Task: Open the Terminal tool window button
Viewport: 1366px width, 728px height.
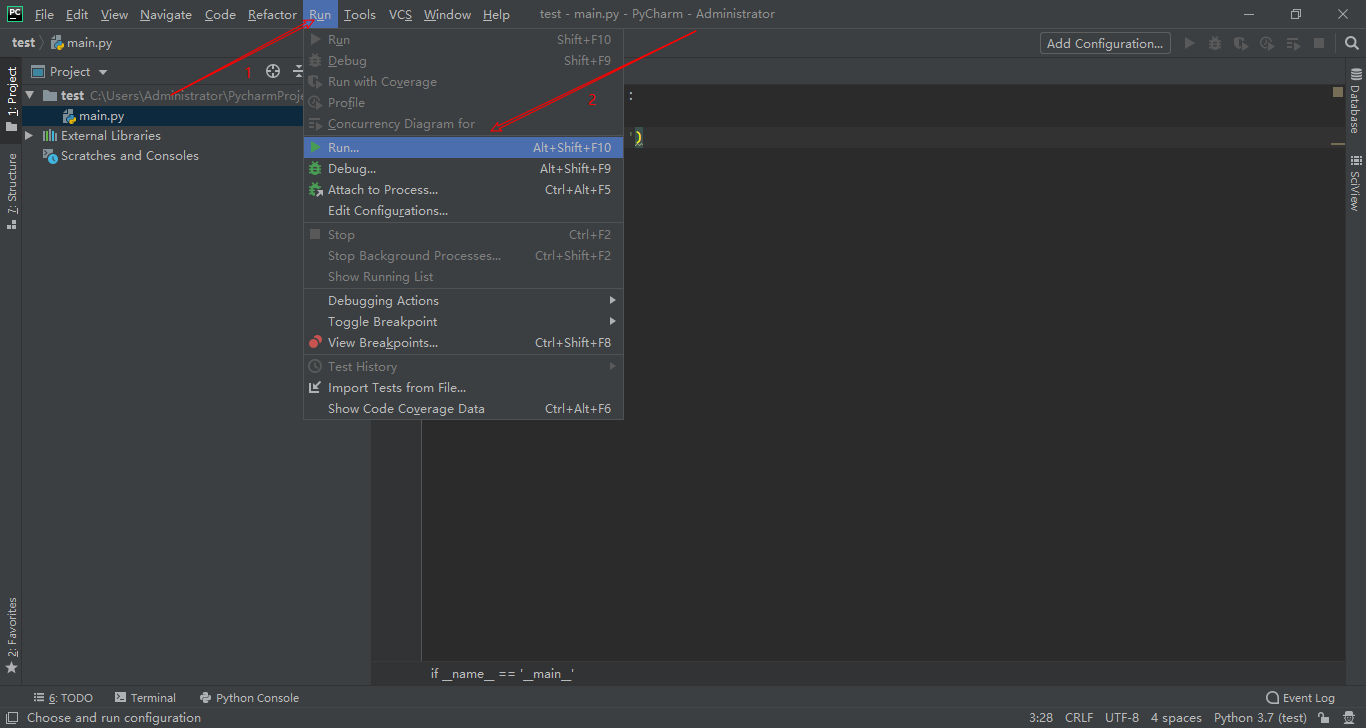Action: coord(145,698)
